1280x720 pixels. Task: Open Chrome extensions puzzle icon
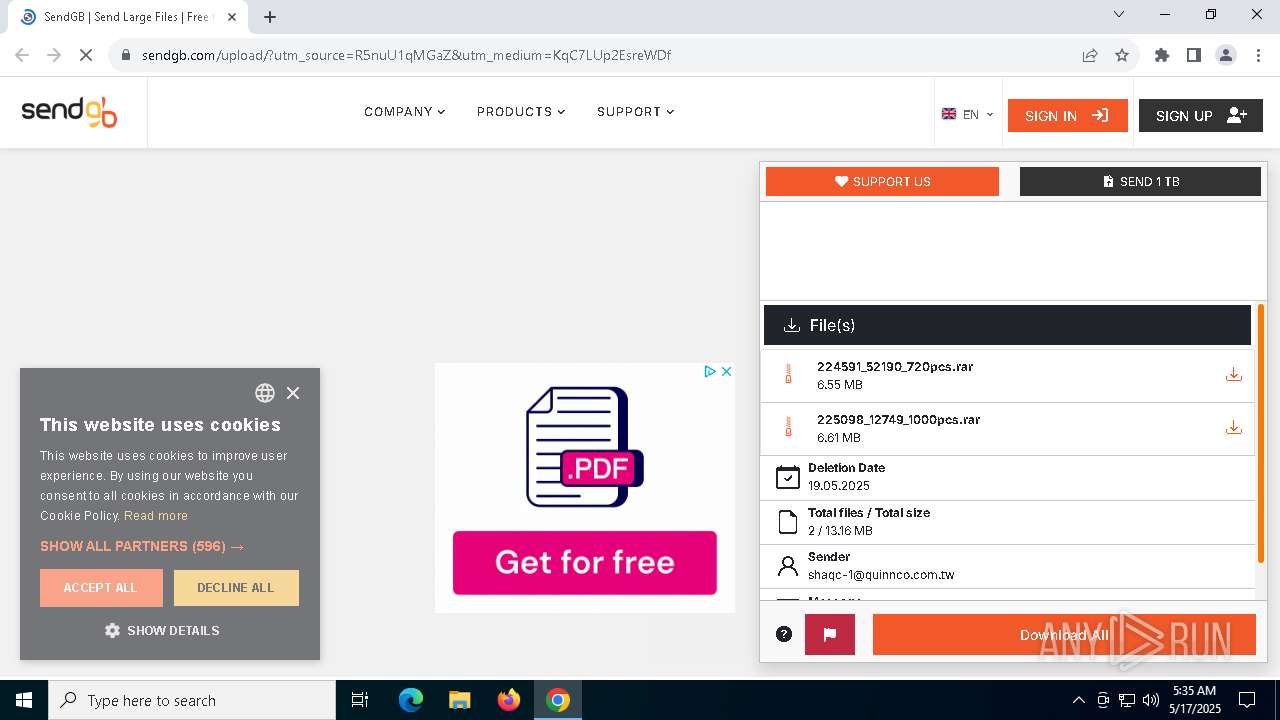[1162, 55]
